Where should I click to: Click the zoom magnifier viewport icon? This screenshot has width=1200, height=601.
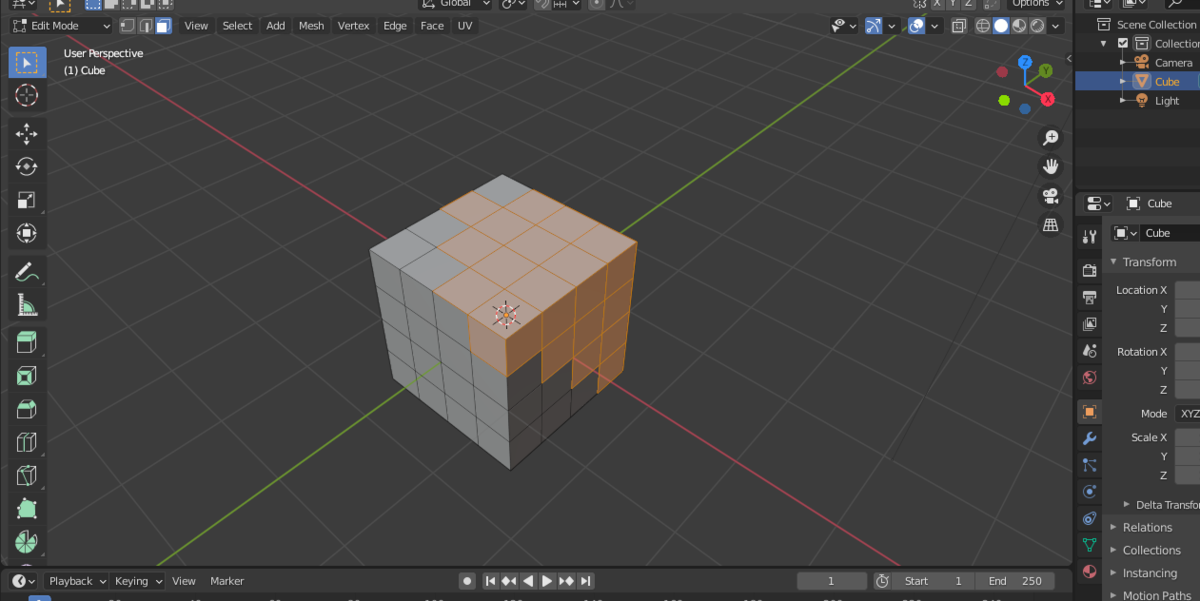coord(1051,137)
